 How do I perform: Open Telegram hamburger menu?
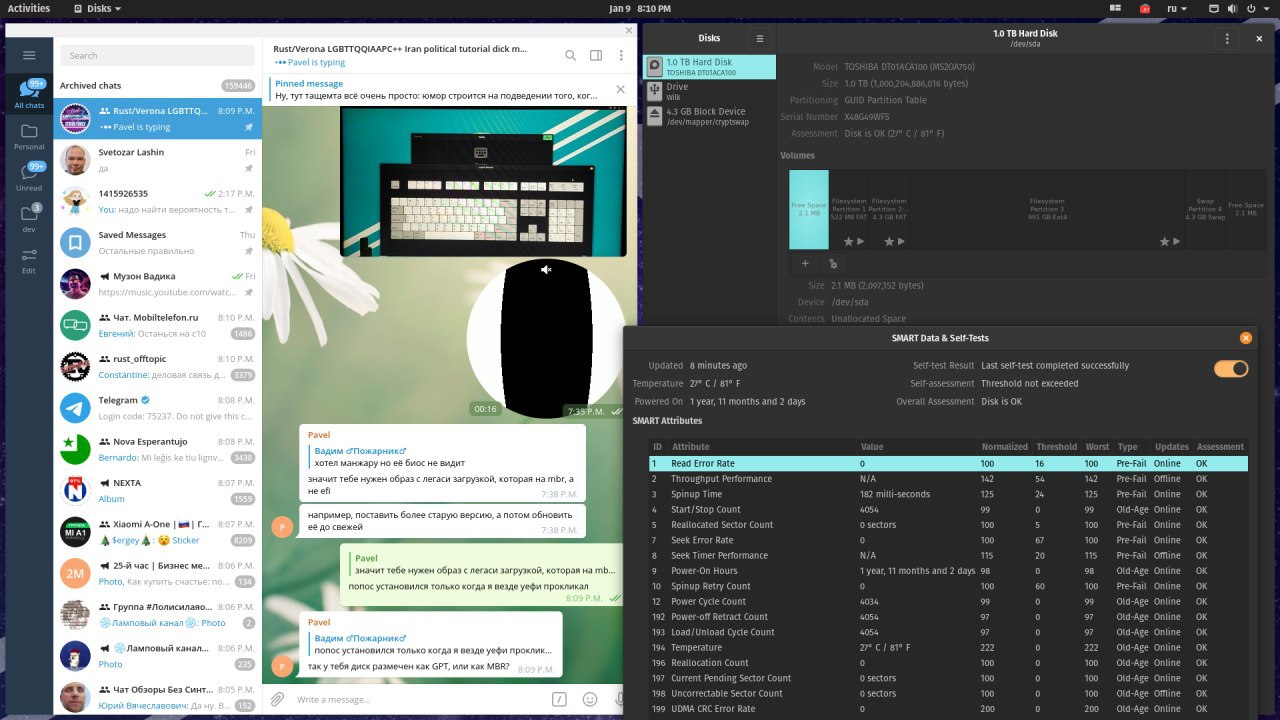[x=29, y=55]
